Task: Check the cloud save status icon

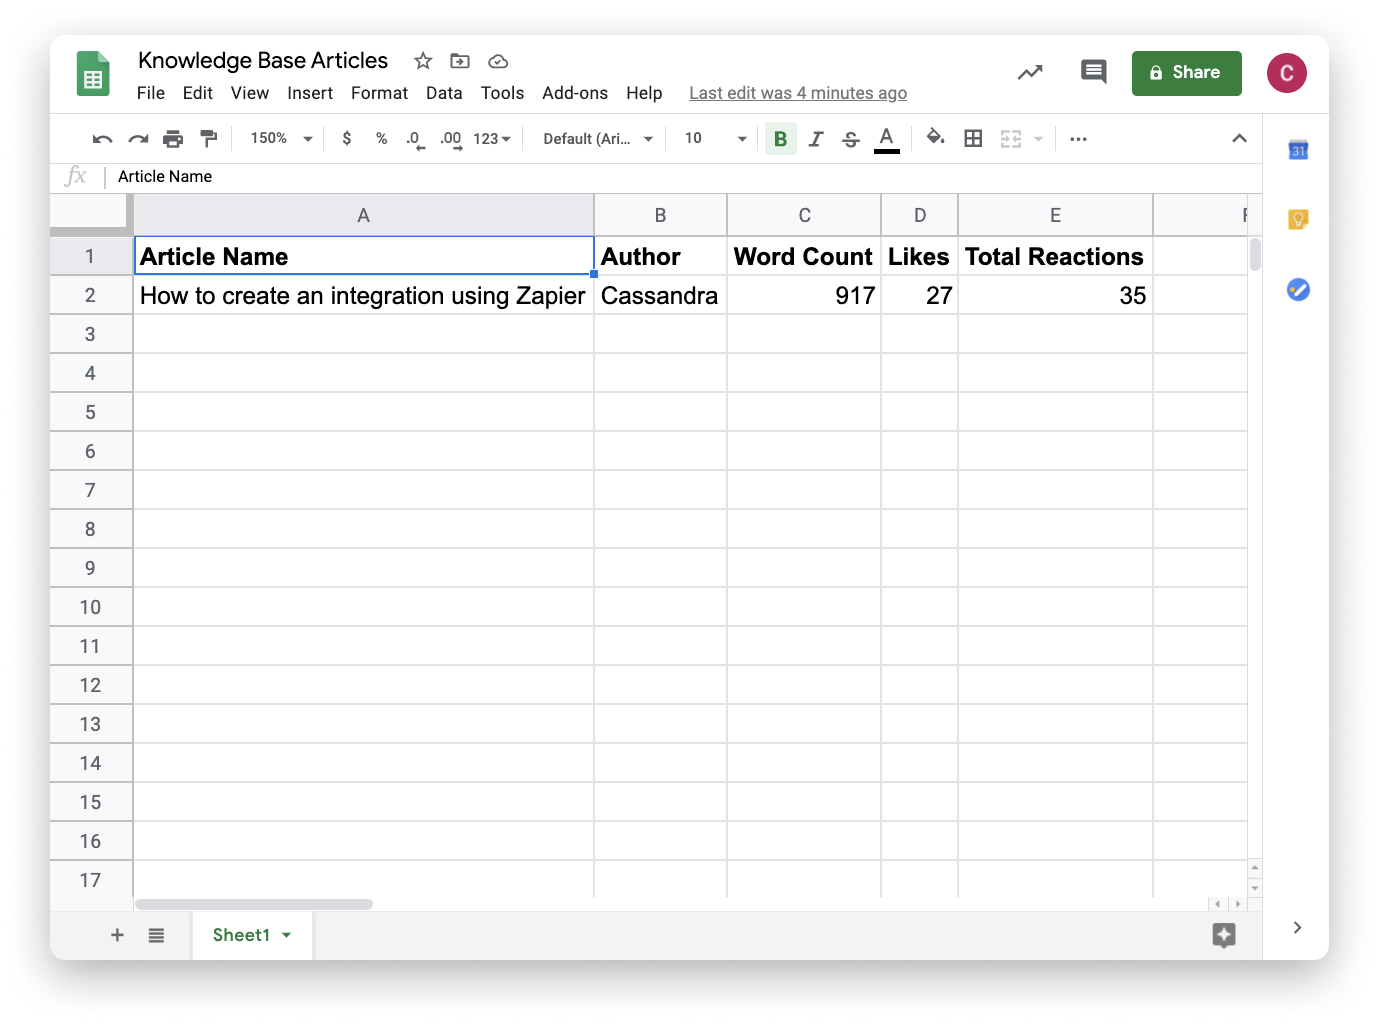Action: (498, 61)
